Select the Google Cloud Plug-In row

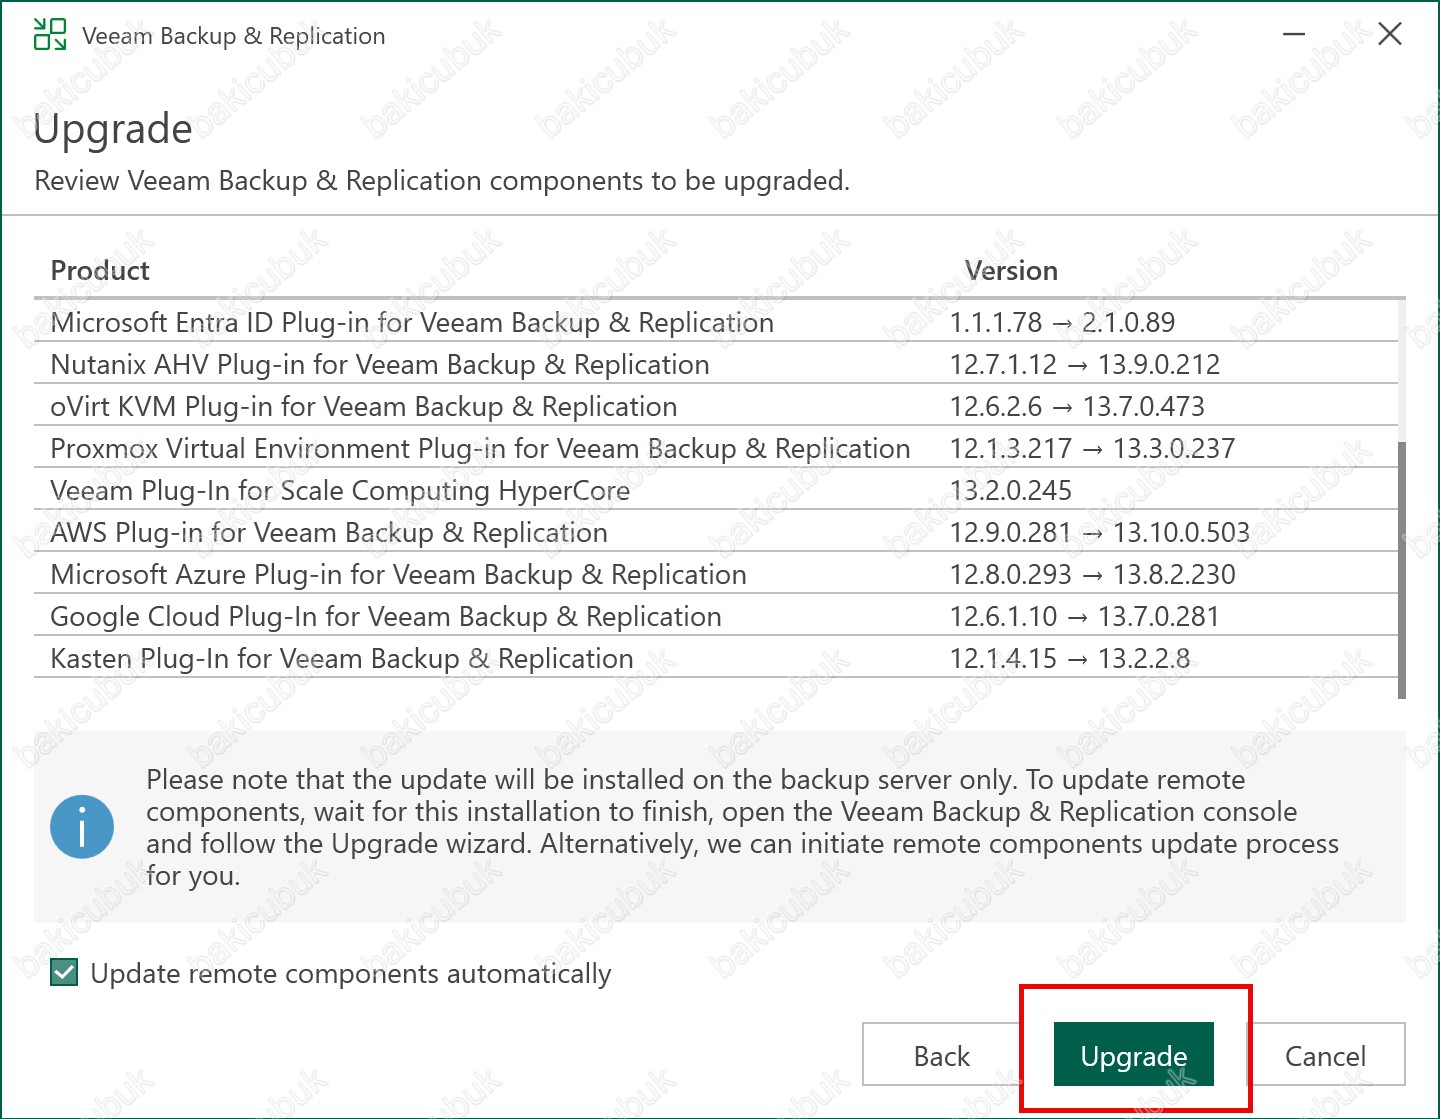pos(386,617)
